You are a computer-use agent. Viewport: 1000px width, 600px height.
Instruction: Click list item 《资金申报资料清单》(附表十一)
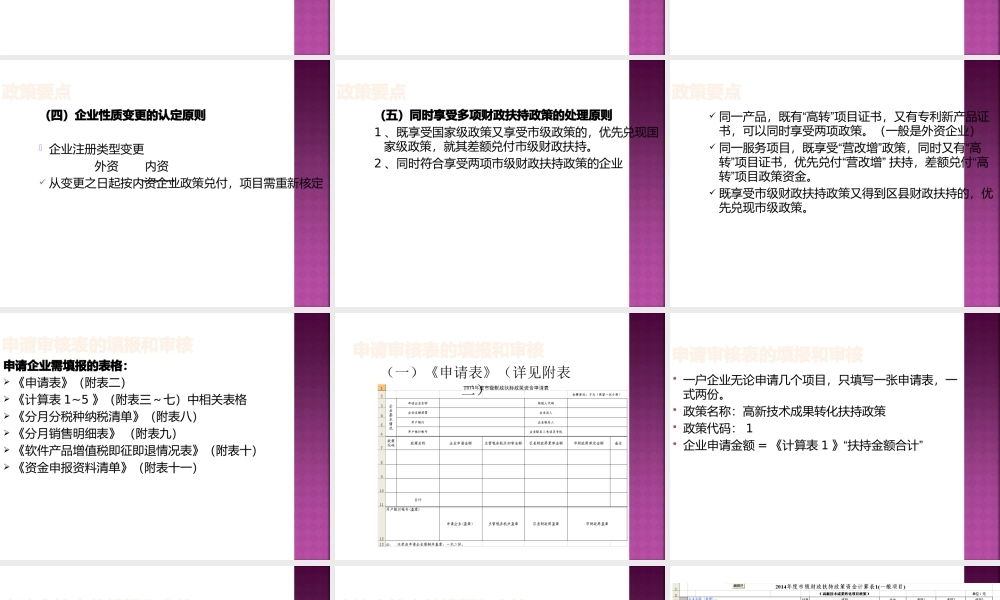106,468
